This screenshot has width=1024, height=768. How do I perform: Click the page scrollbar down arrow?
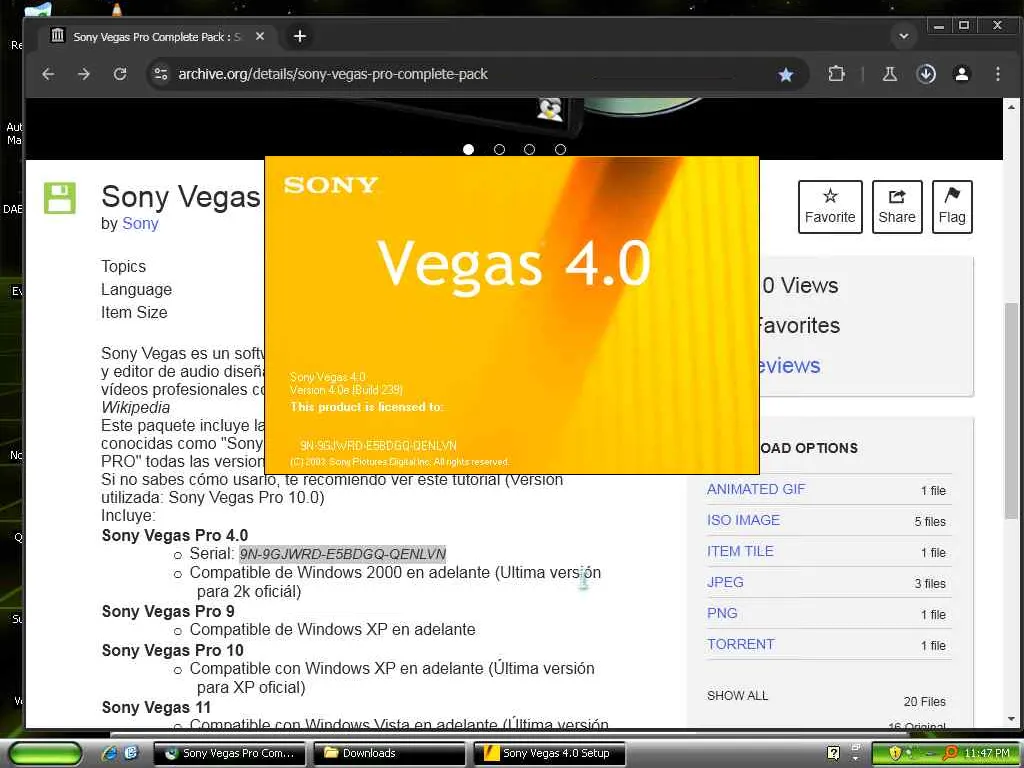pos(1011,720)
